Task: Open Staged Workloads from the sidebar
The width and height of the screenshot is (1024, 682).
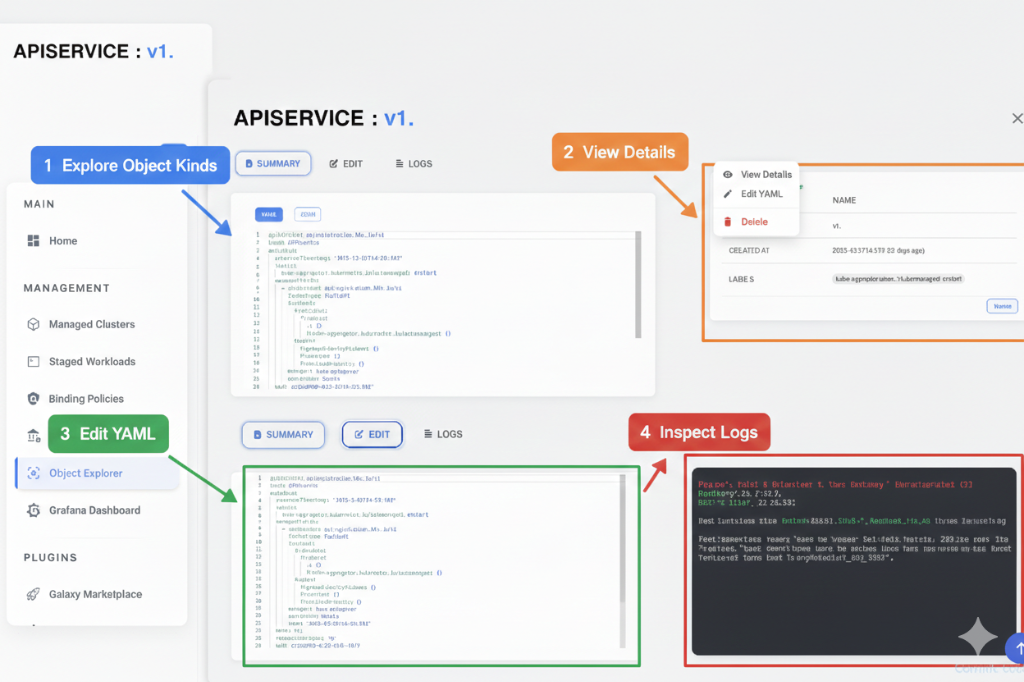Action: [34, 361]
